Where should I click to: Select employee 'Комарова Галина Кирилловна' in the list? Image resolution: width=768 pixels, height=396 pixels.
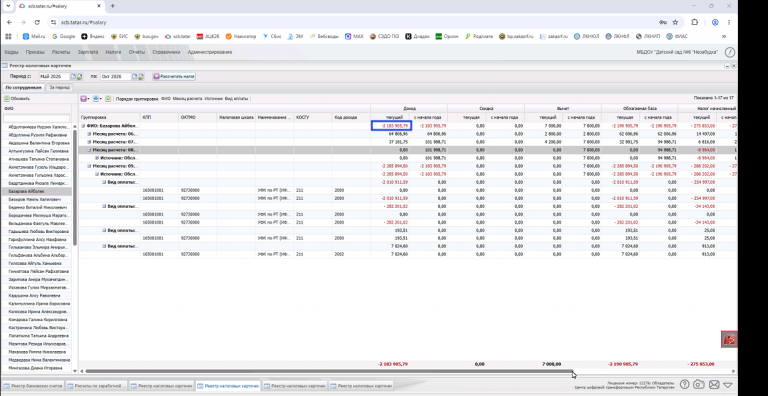coord(37,320)
